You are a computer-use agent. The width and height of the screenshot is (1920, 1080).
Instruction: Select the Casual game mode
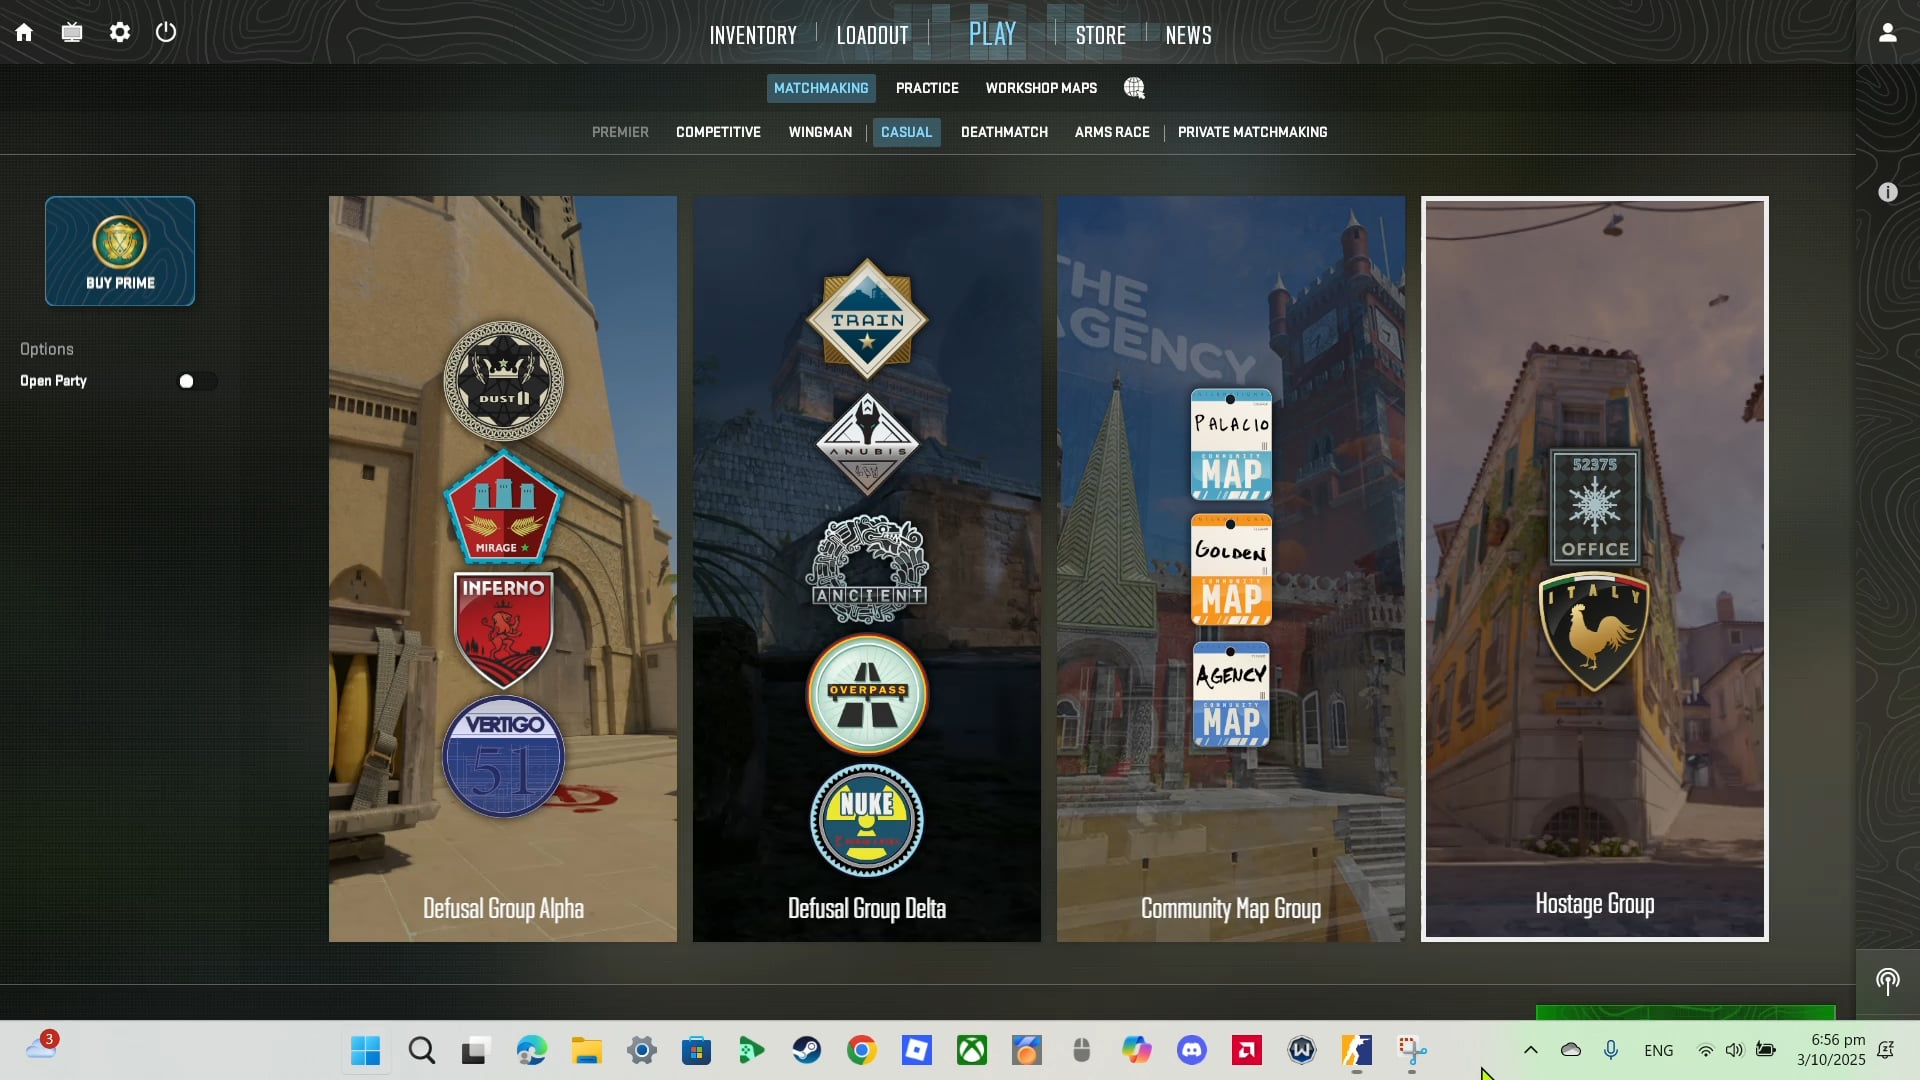click(906, 132)
